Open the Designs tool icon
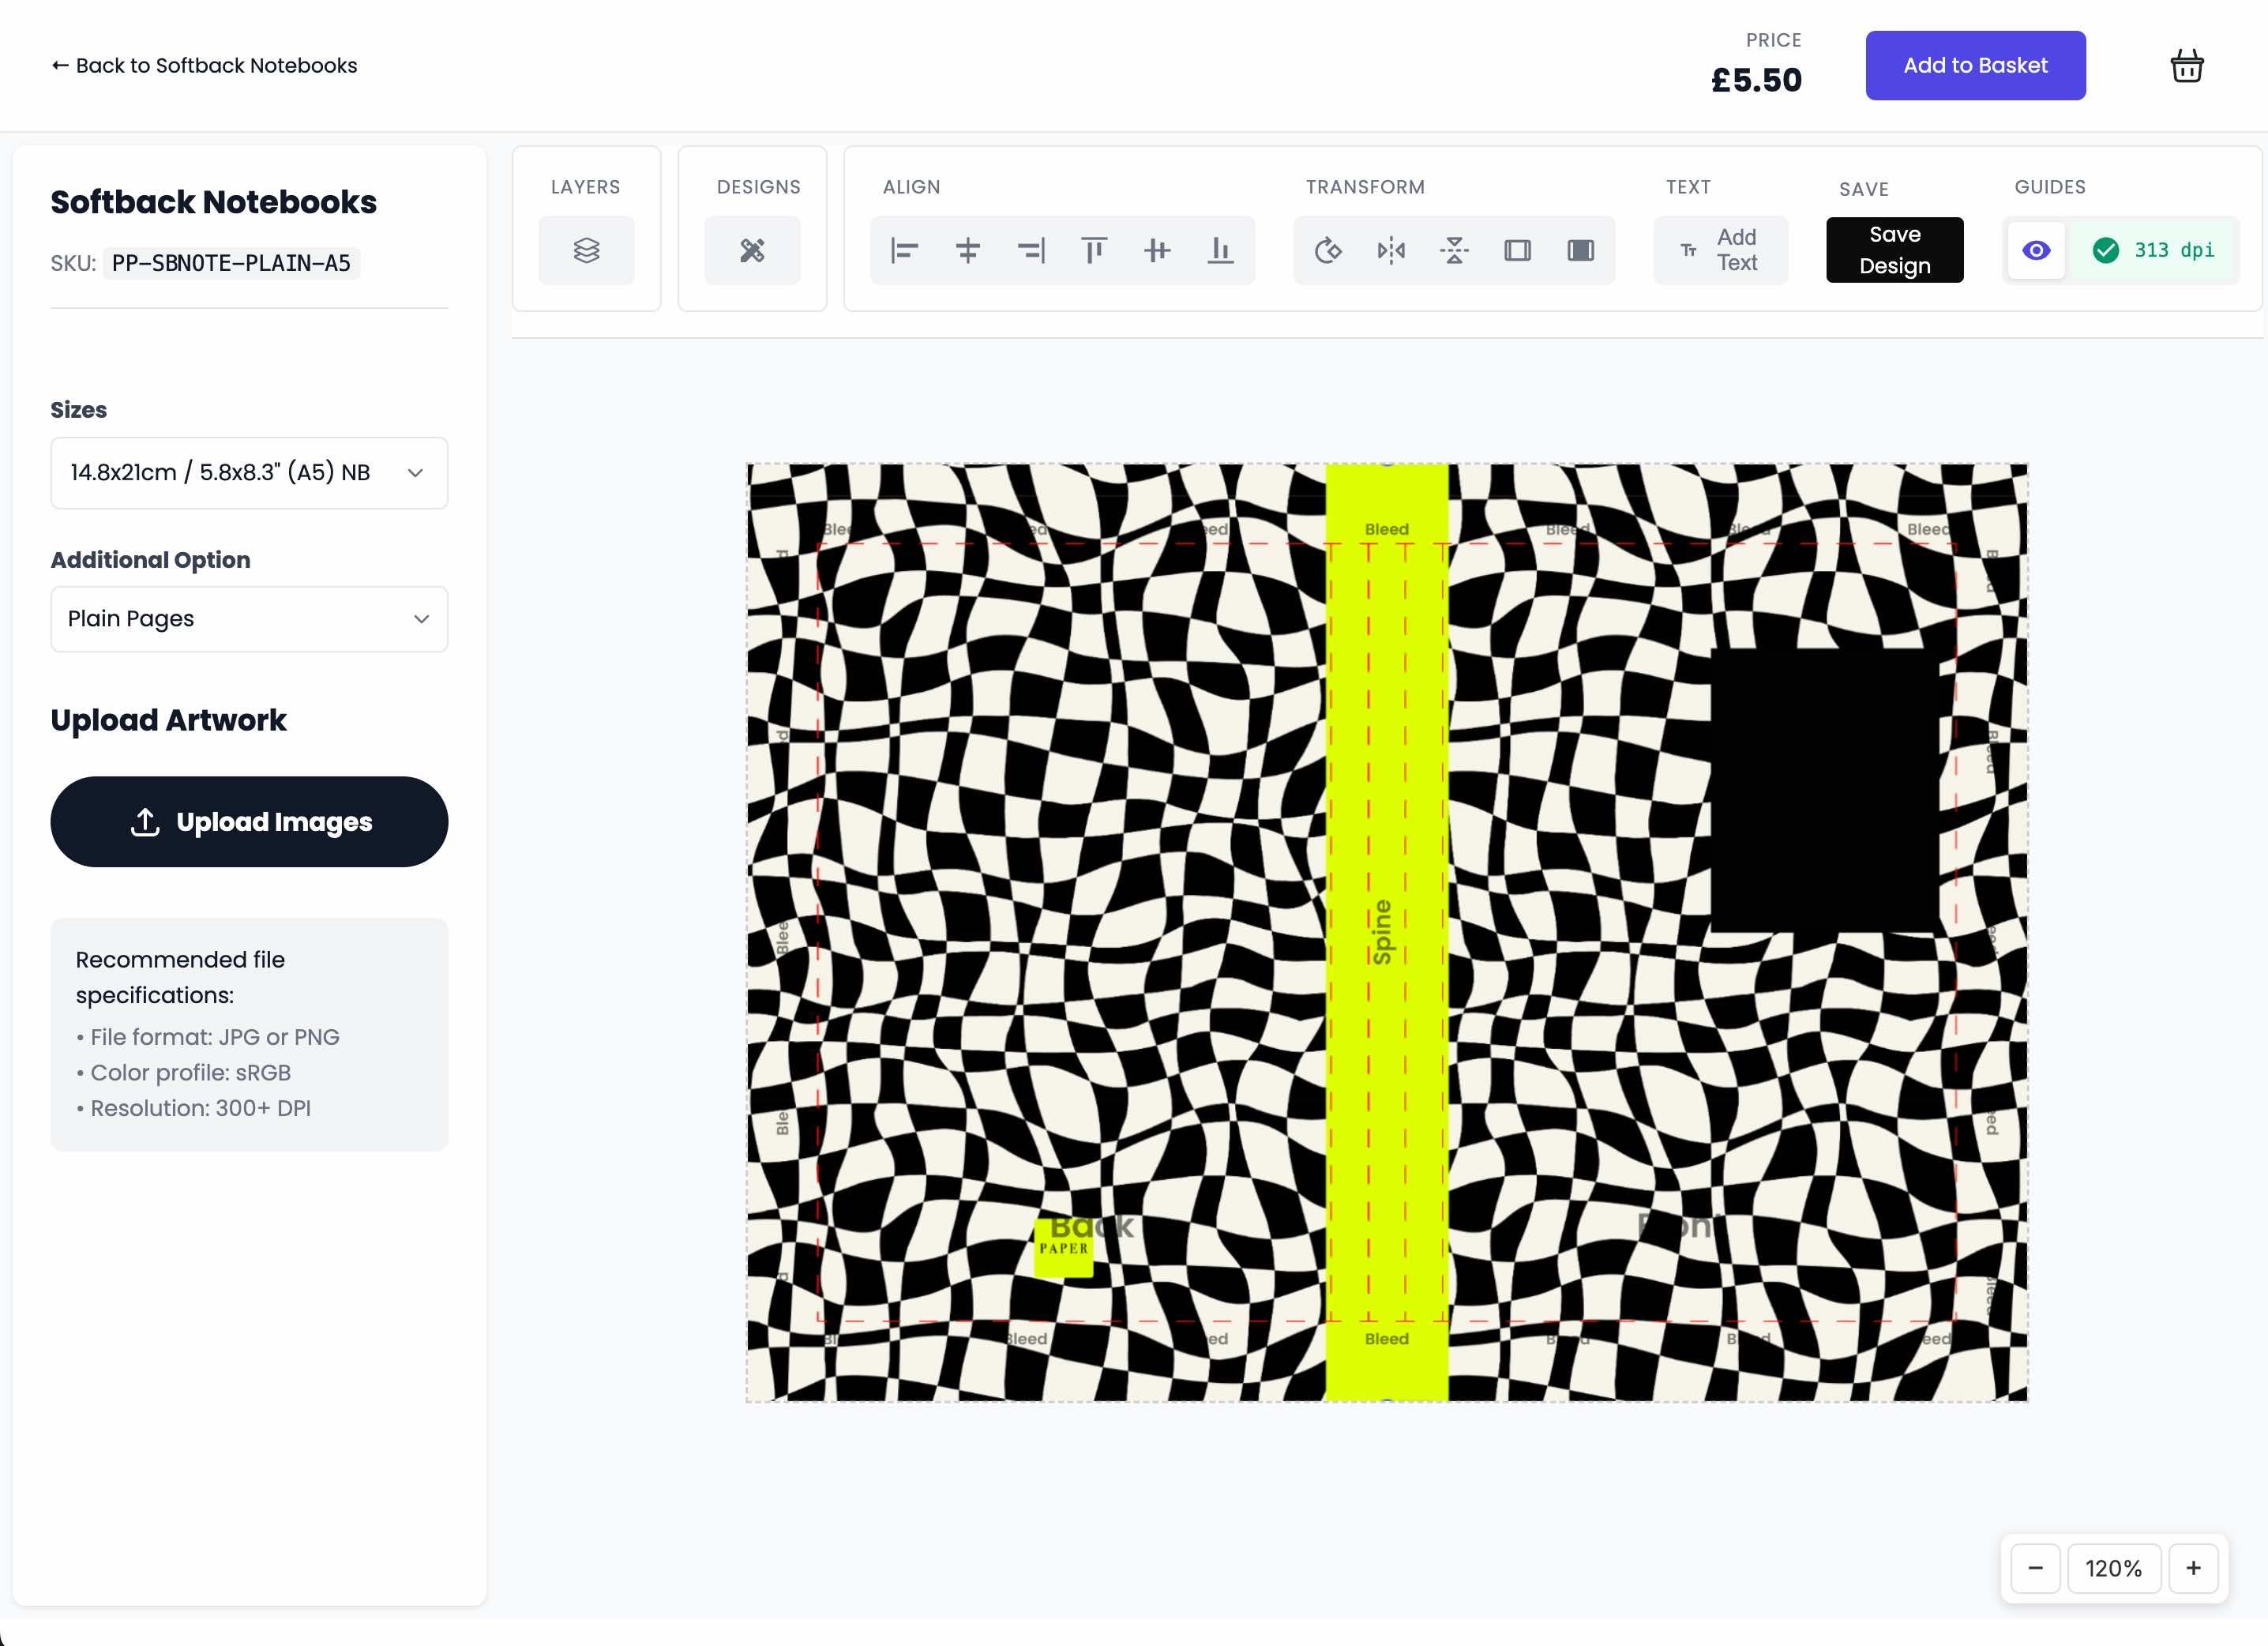Image resolution: width=2268 pixels, height=1646 pixels. pyautogui.click(x=752, y=250)
